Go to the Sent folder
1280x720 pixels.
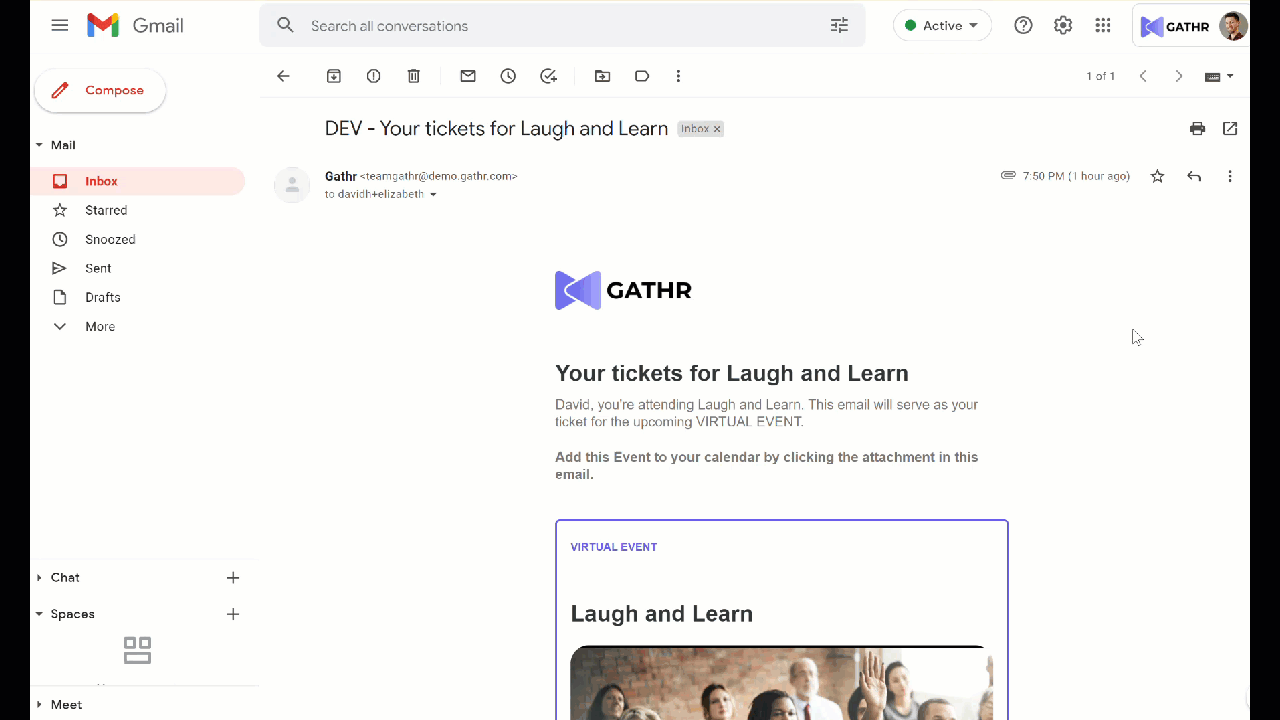pos(98,268)
